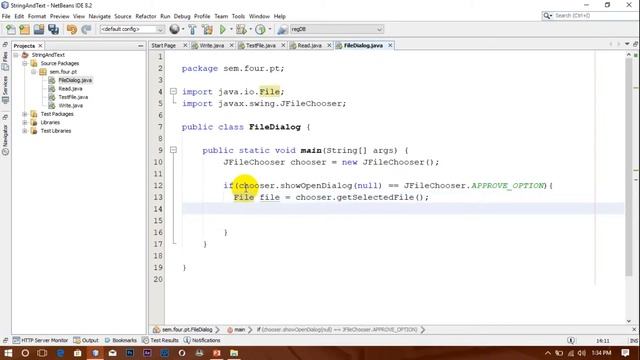Click the Debug Project icon
Image resolution: width=640 pixels, height=360 pixels.
click(241, 29)
